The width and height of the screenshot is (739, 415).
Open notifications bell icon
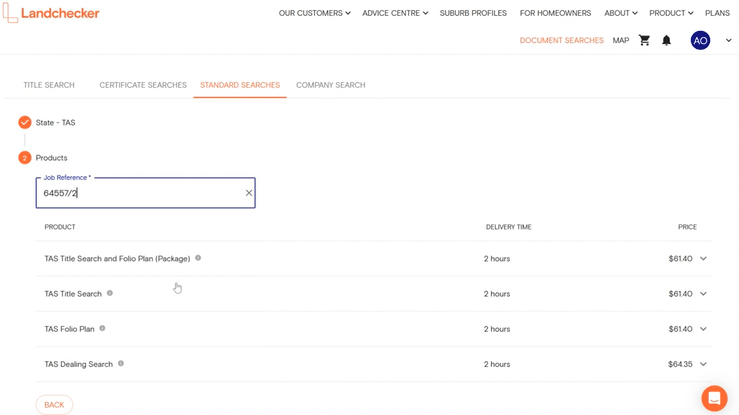[666, 41]
